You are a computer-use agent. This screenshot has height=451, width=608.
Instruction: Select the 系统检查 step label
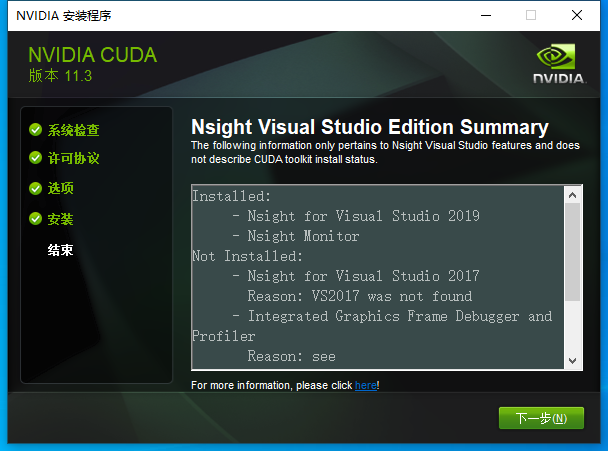click(73, 130)
